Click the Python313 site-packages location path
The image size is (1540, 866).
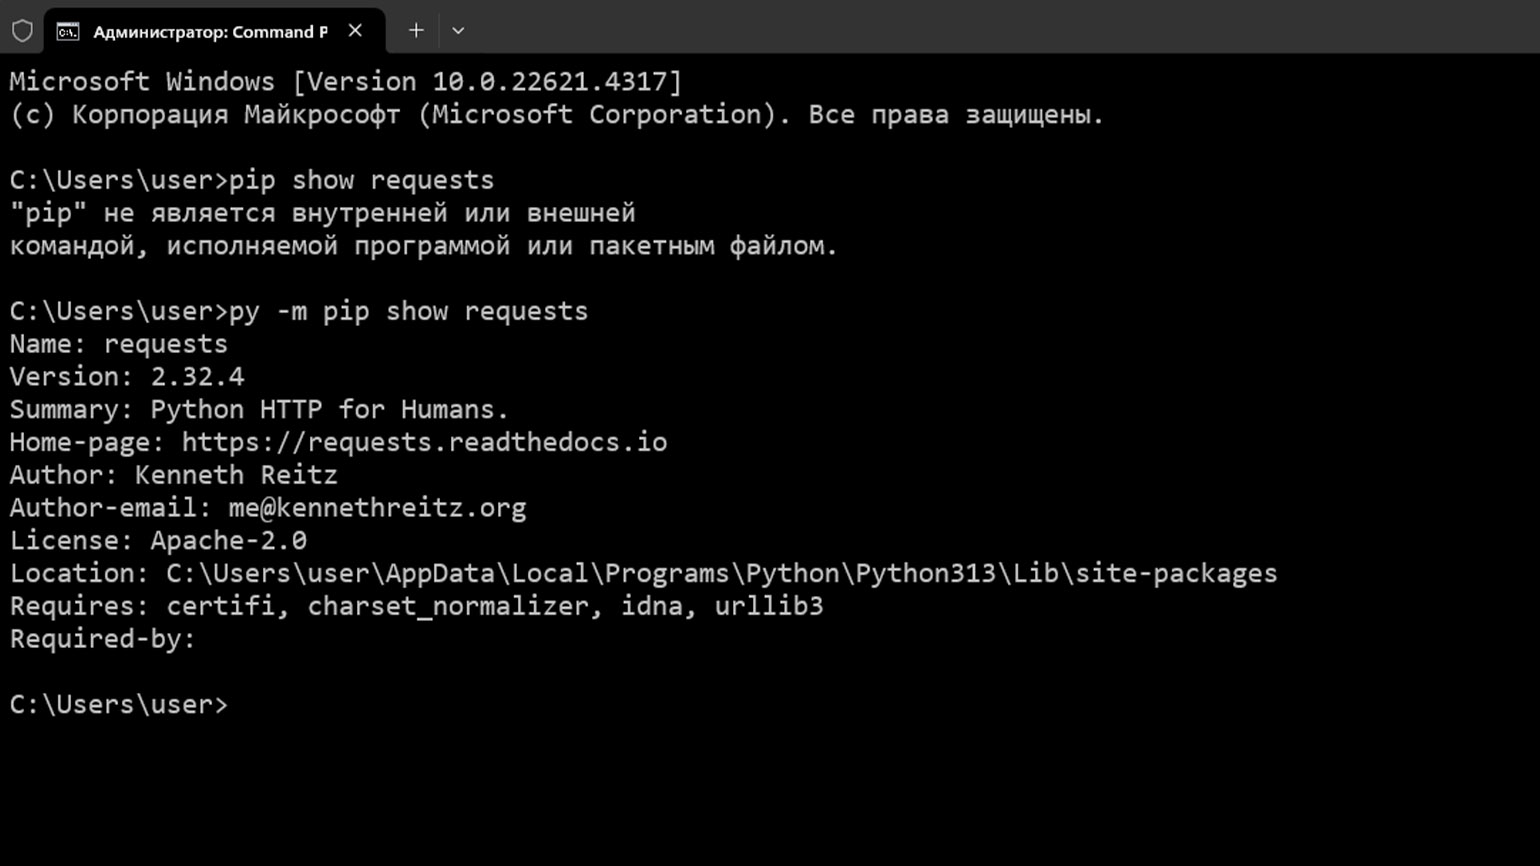click(x=721, y=573)
